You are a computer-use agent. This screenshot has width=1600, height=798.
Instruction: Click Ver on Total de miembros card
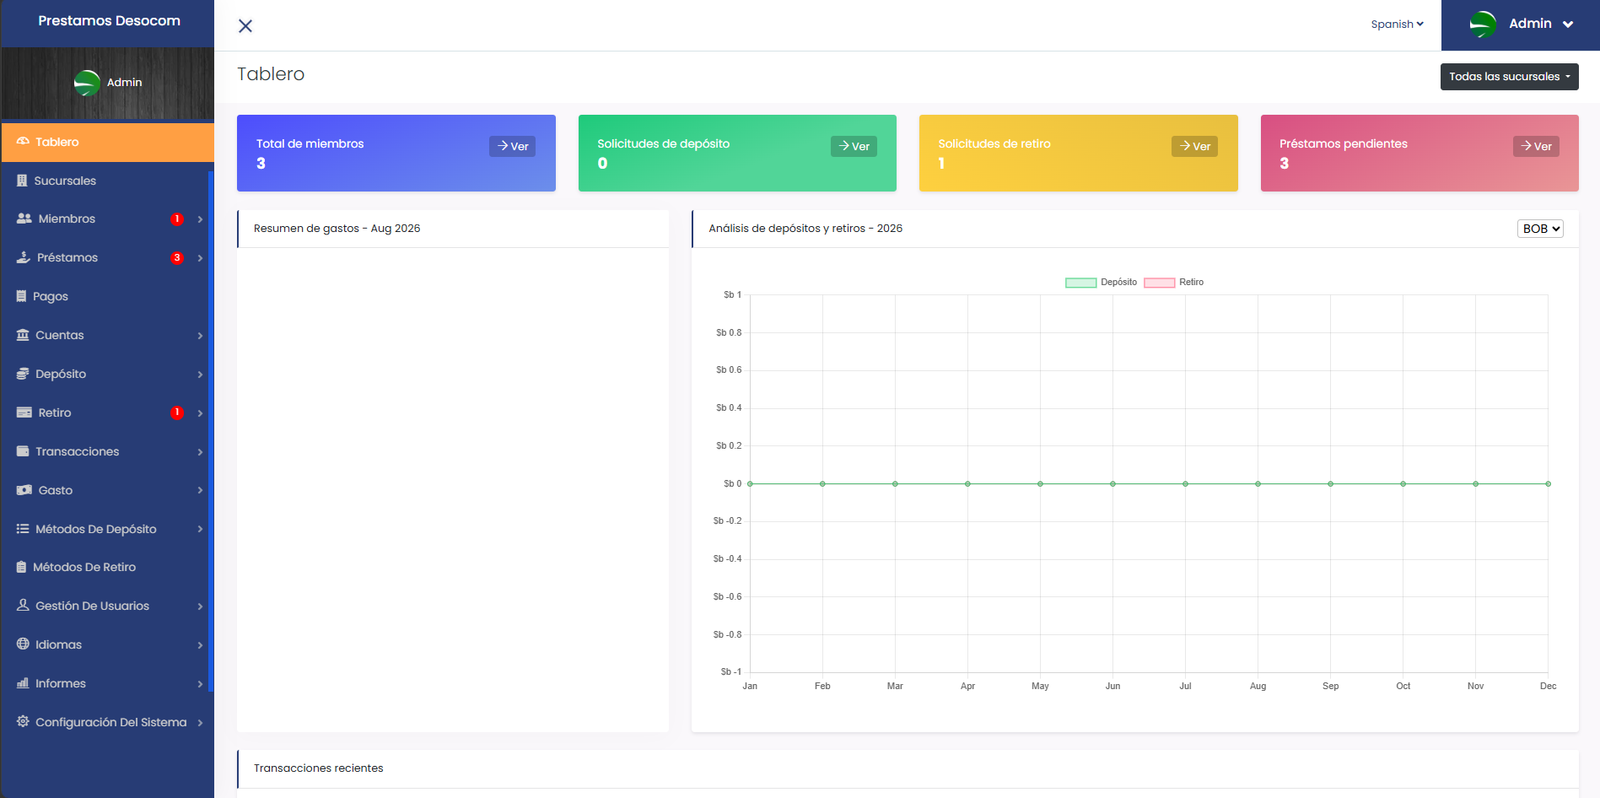click(512, 146)
